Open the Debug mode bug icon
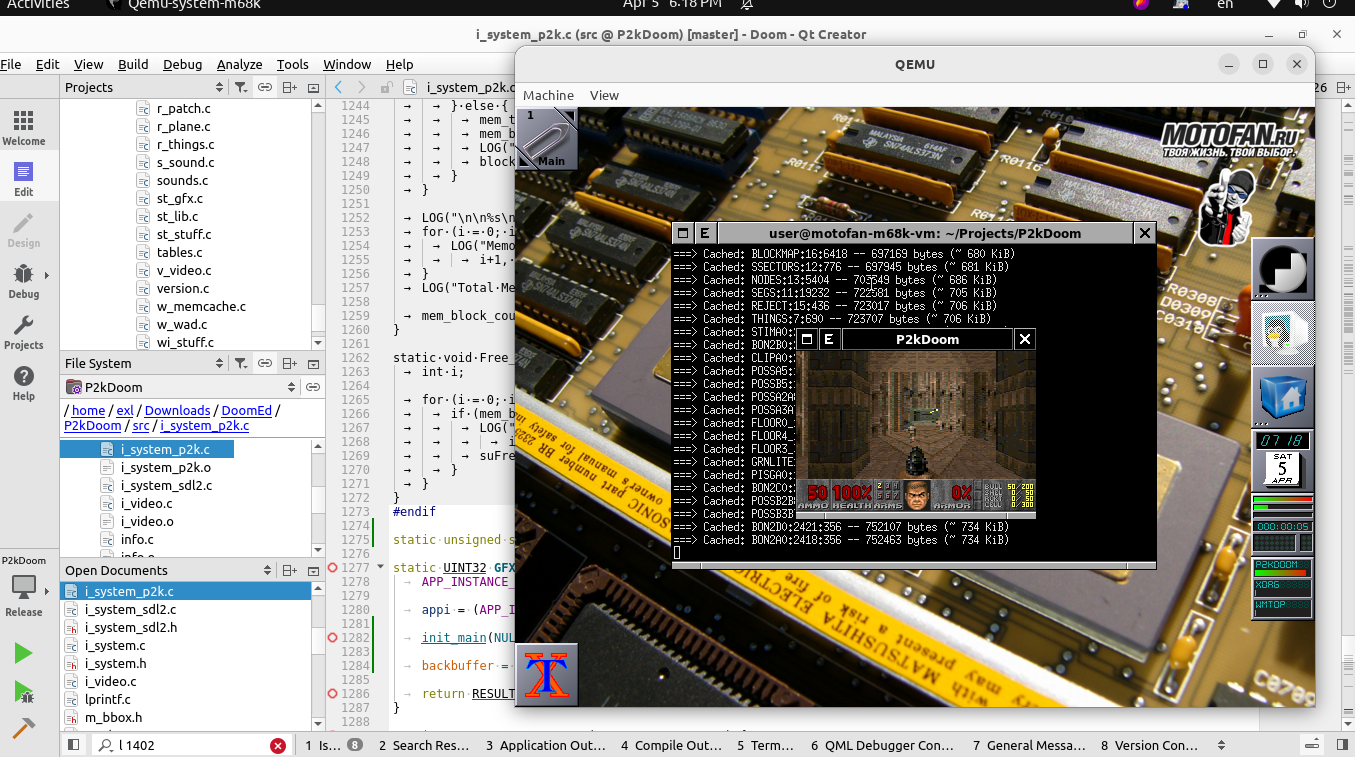The image size is (1355, 757). [23, 281]
